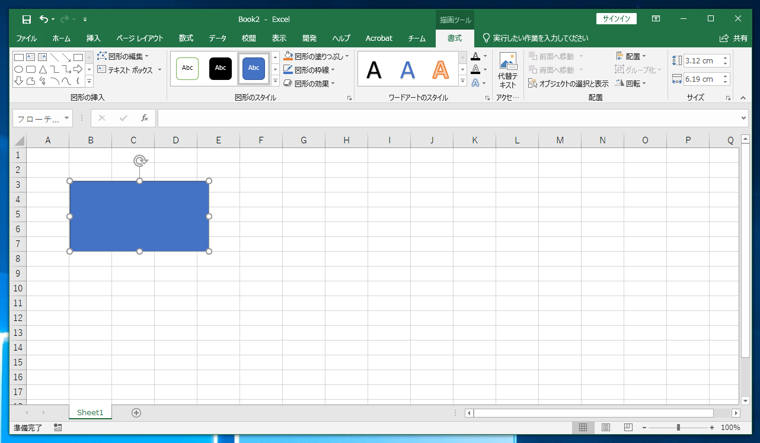This screenshot has width=760, height=443.
Task: Save the workbook with the floppy icon
Action: point(27,19)
